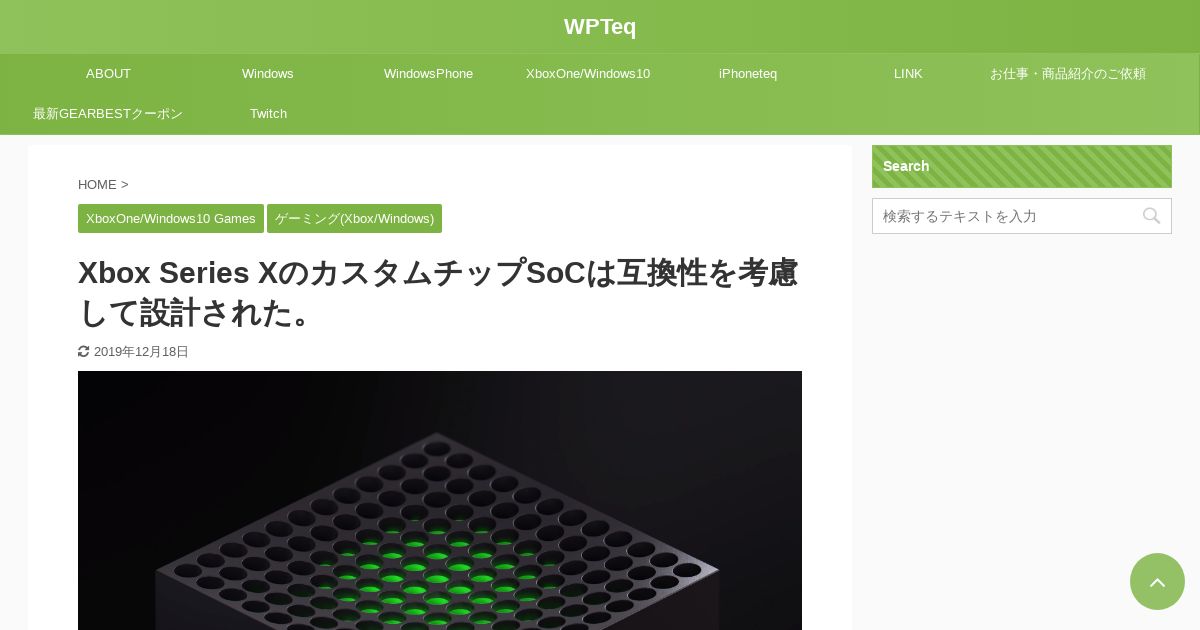Click the Xbox Series X article image
Image resolution: width=1200 pixels, height=630 pixels.
point(440,500)
